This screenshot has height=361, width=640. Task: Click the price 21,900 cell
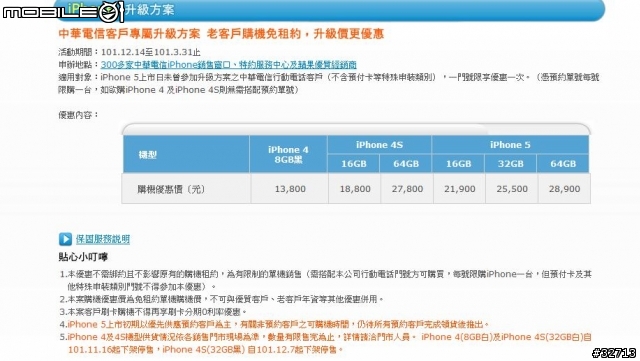[460, 189]
